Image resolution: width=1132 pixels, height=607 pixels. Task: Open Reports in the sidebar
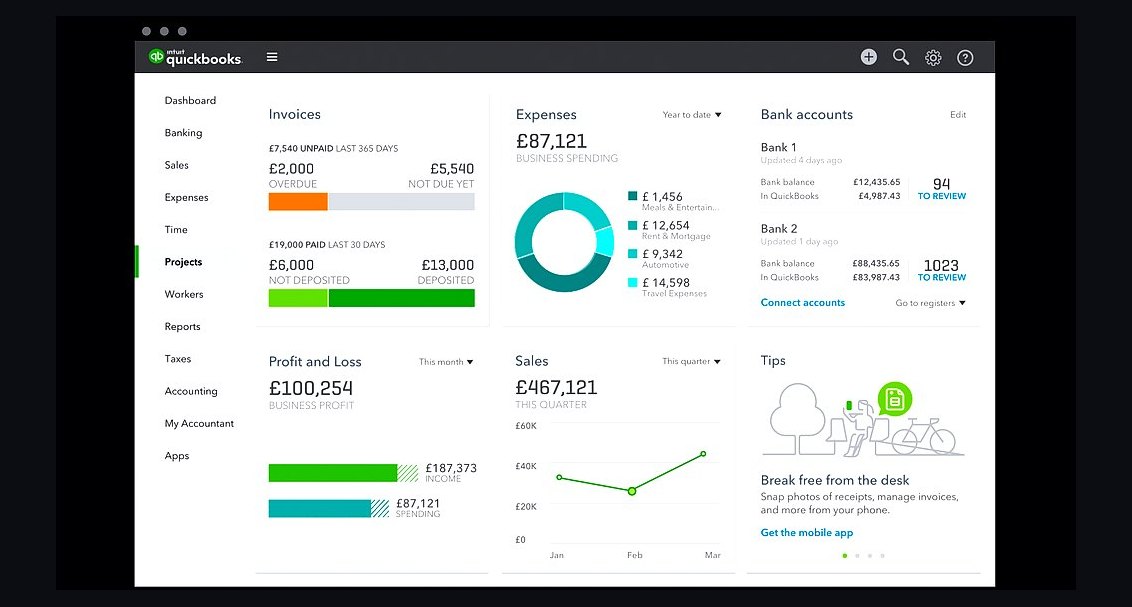pyautogui.click(x=182, y=327)
